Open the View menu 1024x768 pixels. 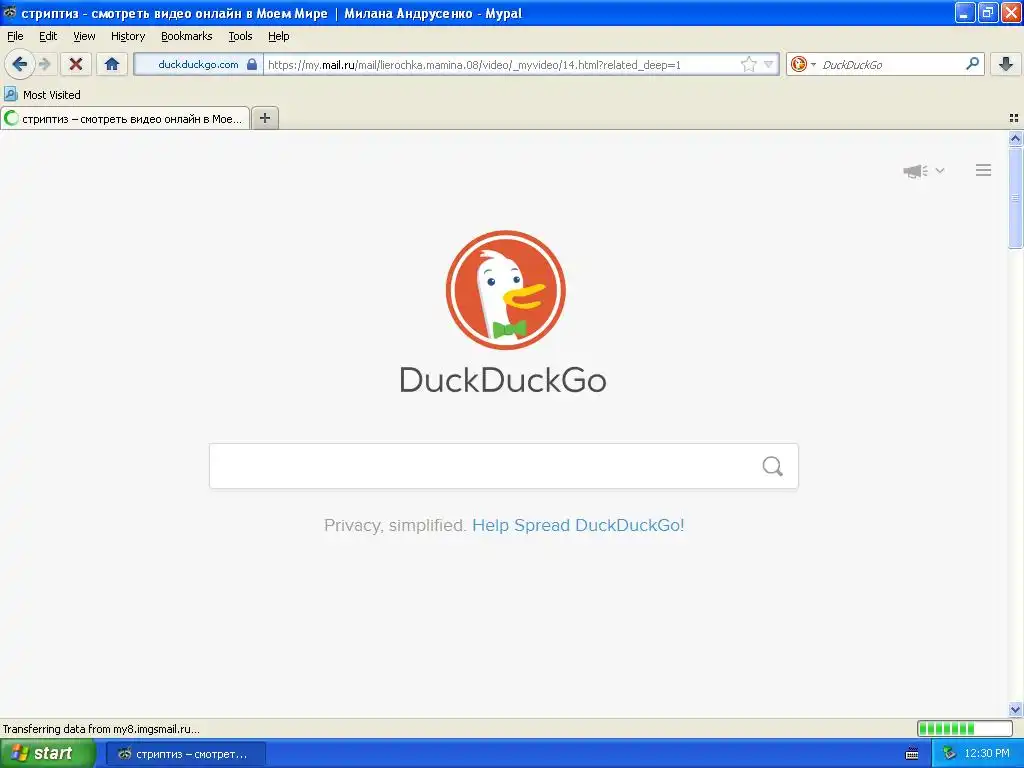pyautogui.click(x=84, y=36)
